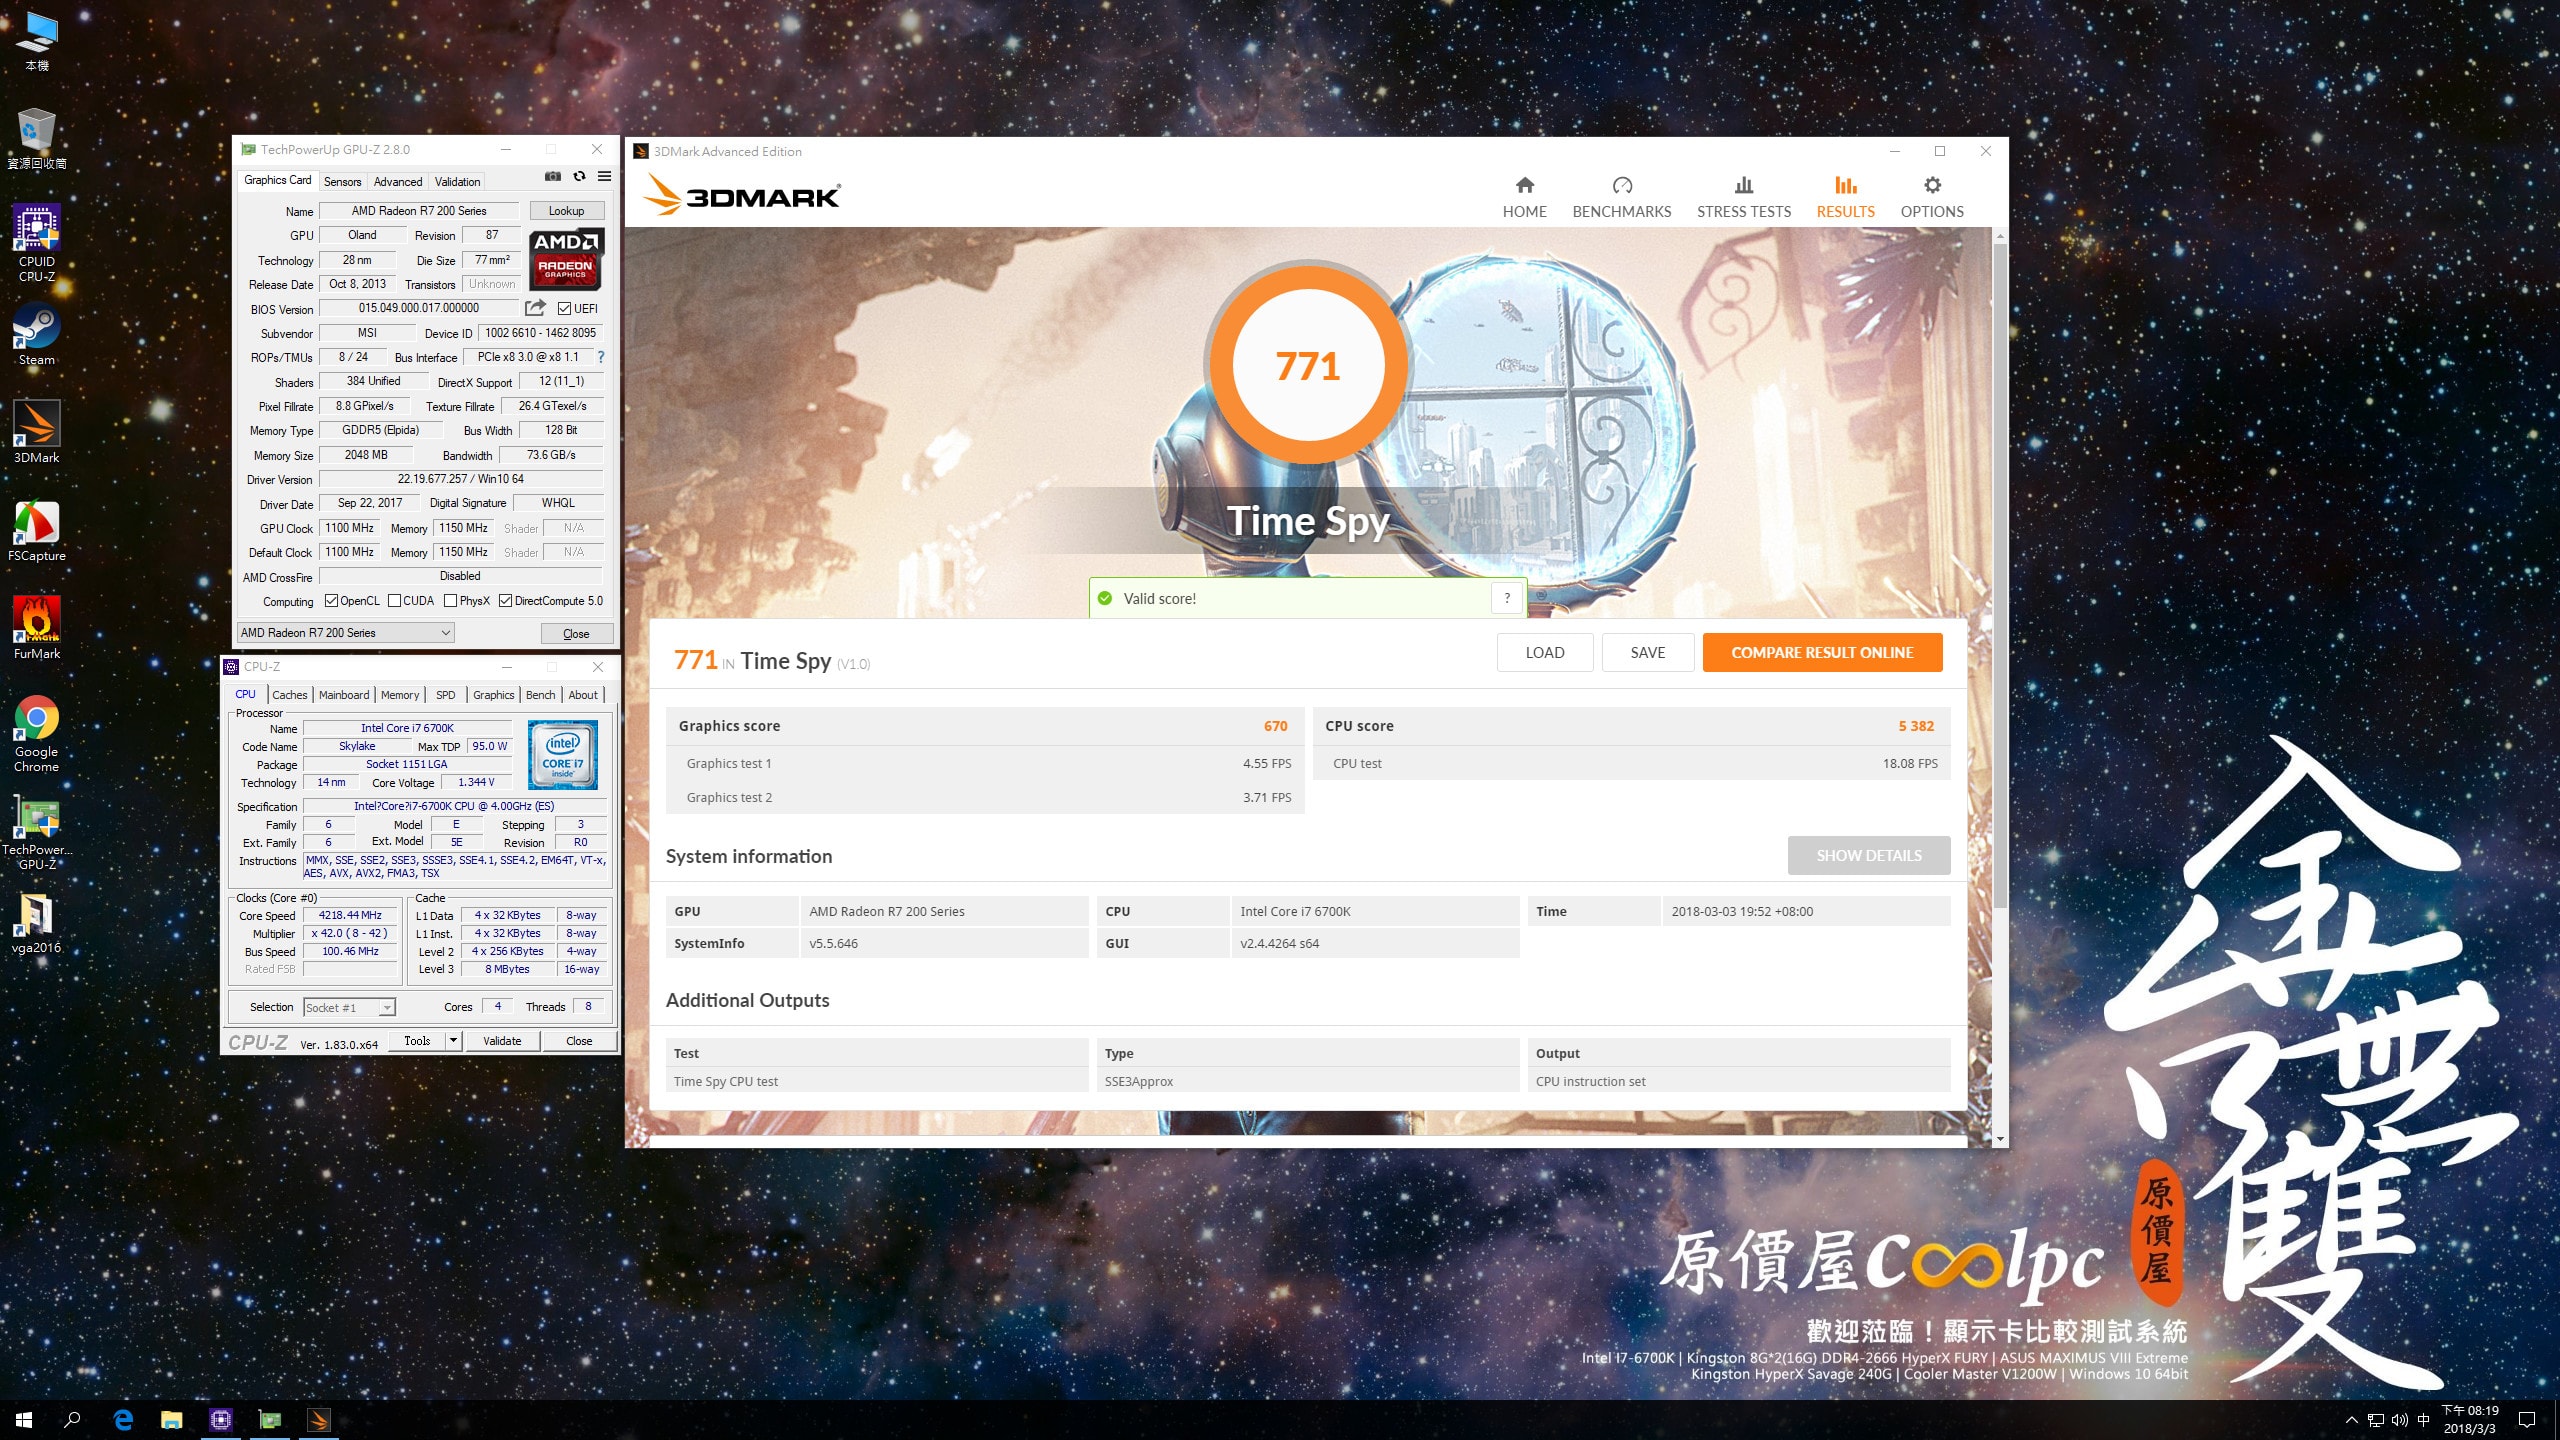Launch Microsoft Edge from the taskbar

tap(123, 1420)
